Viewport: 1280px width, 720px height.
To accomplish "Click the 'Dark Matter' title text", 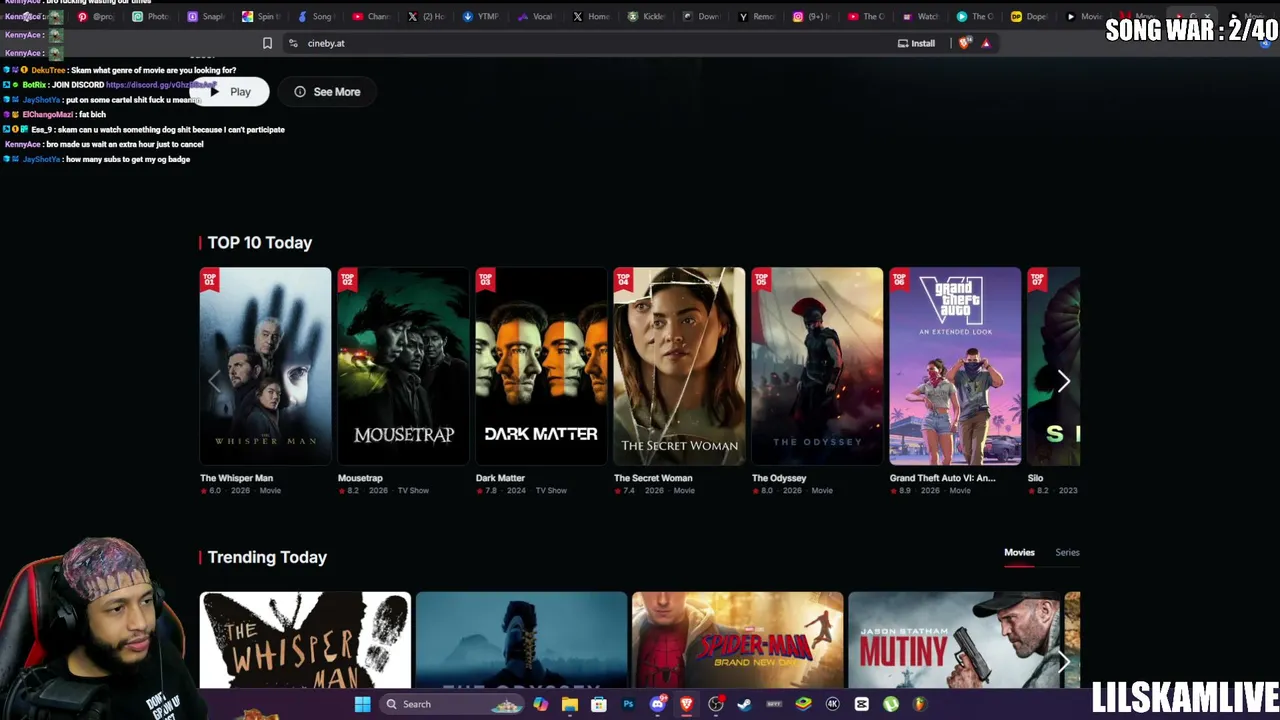I will tap(500, 478).
